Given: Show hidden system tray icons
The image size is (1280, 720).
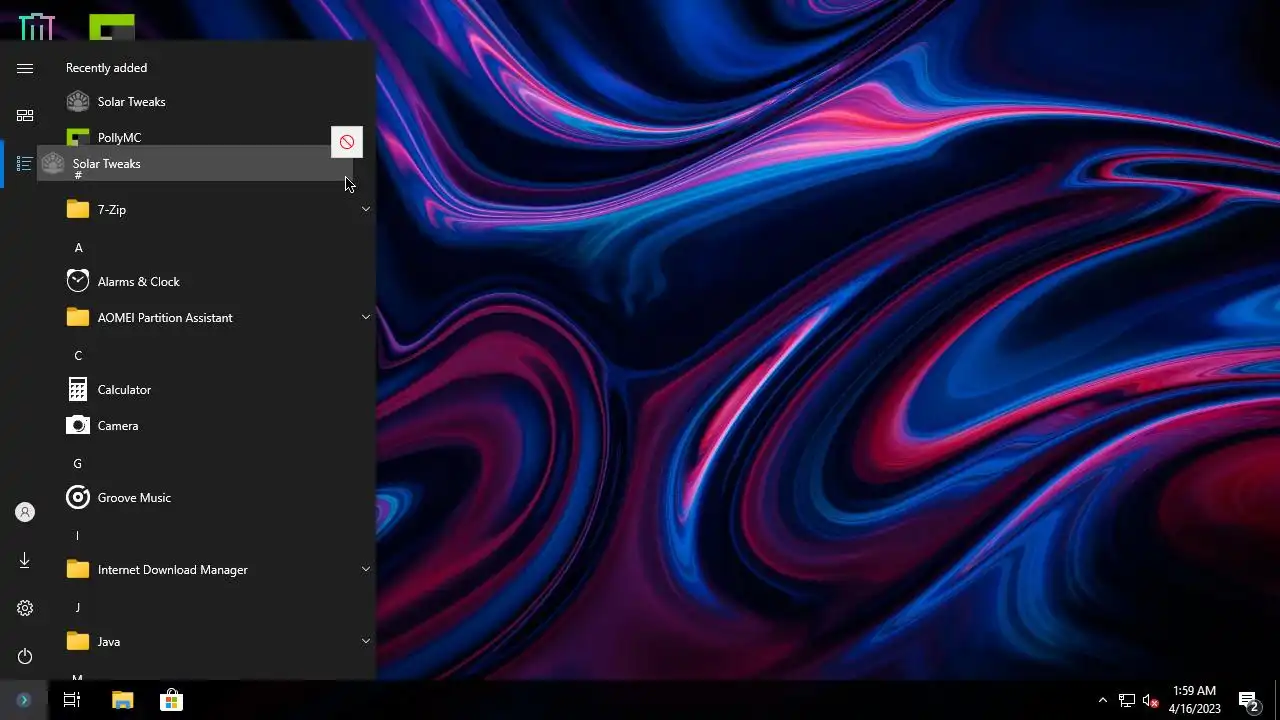Looking at the screenshot, I should pos(1103,700).
